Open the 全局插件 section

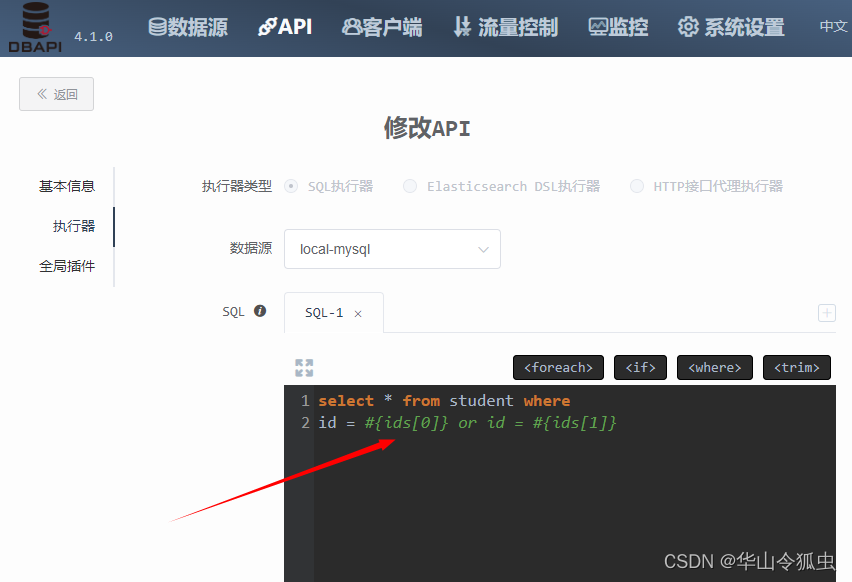click(66, 265)
